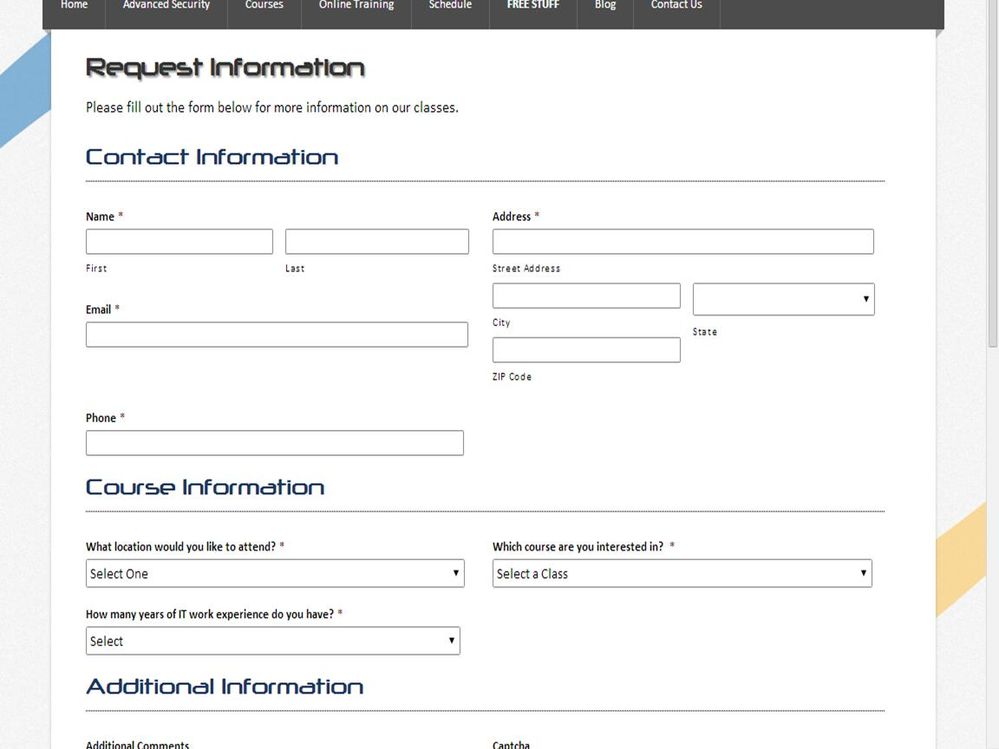Screen dimensions: 999x749
Task: Click the City input field
Action: (586, 296)
